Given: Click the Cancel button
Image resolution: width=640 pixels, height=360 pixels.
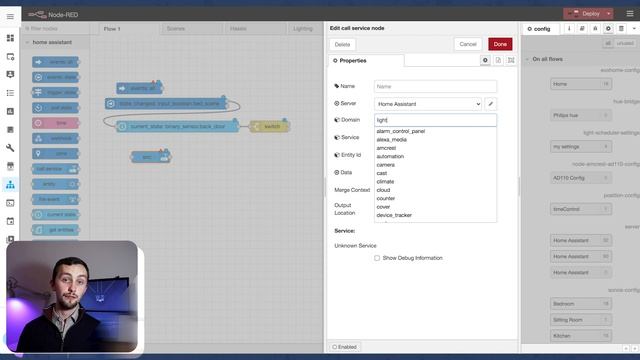Looking at the screenshot, I should pos(468,44).
